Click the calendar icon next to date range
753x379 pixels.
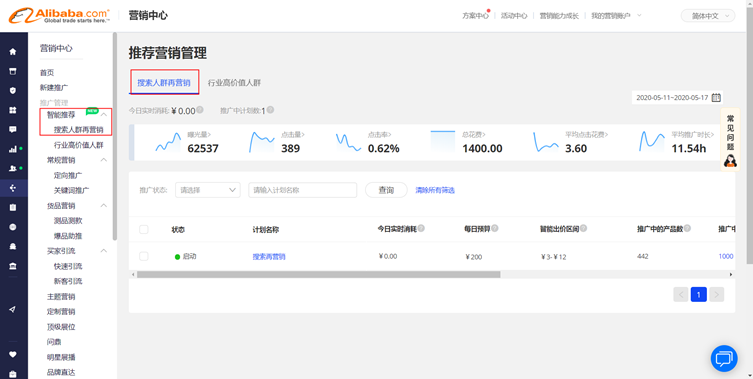coord(716,98)
